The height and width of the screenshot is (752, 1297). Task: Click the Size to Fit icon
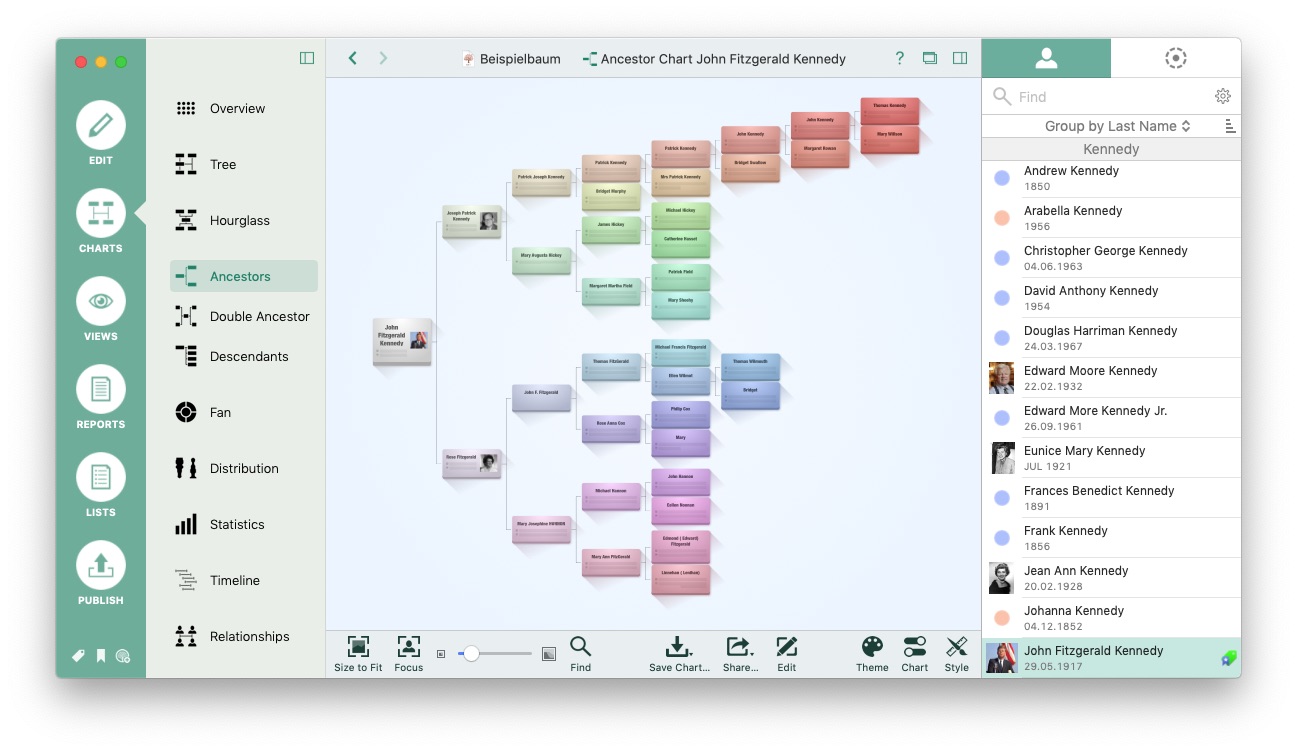tap(358, 647)
